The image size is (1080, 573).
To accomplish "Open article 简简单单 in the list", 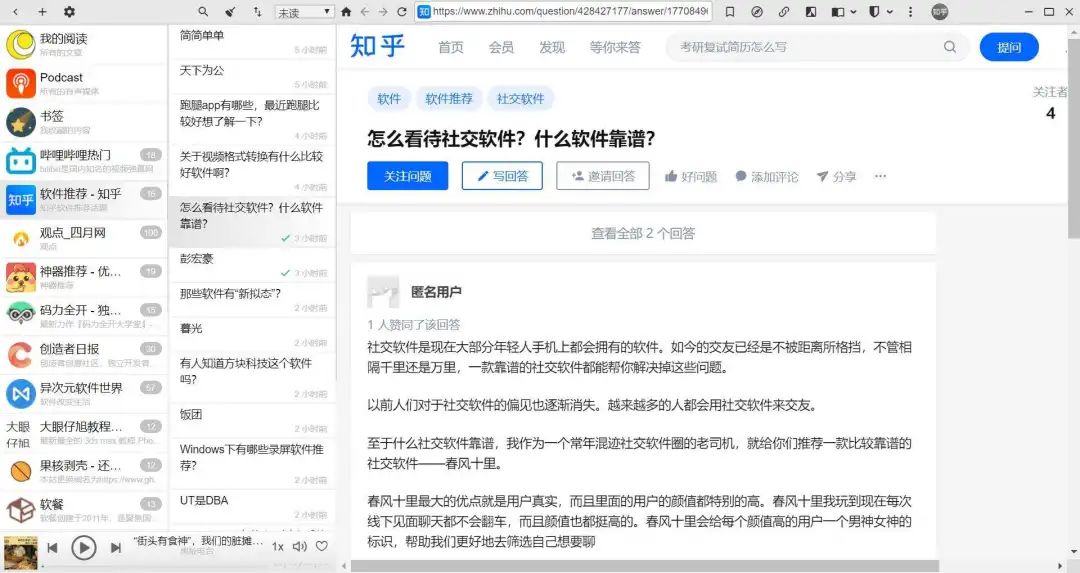I will (x=252, y=41).
